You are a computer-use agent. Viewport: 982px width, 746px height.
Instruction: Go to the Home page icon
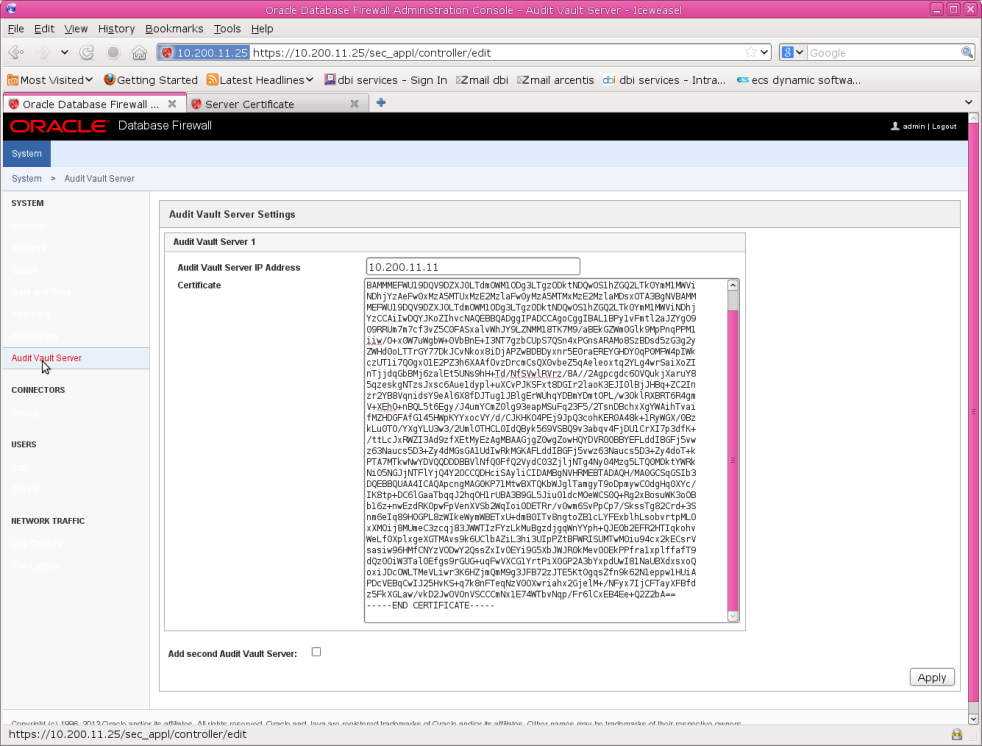[139, 53]
